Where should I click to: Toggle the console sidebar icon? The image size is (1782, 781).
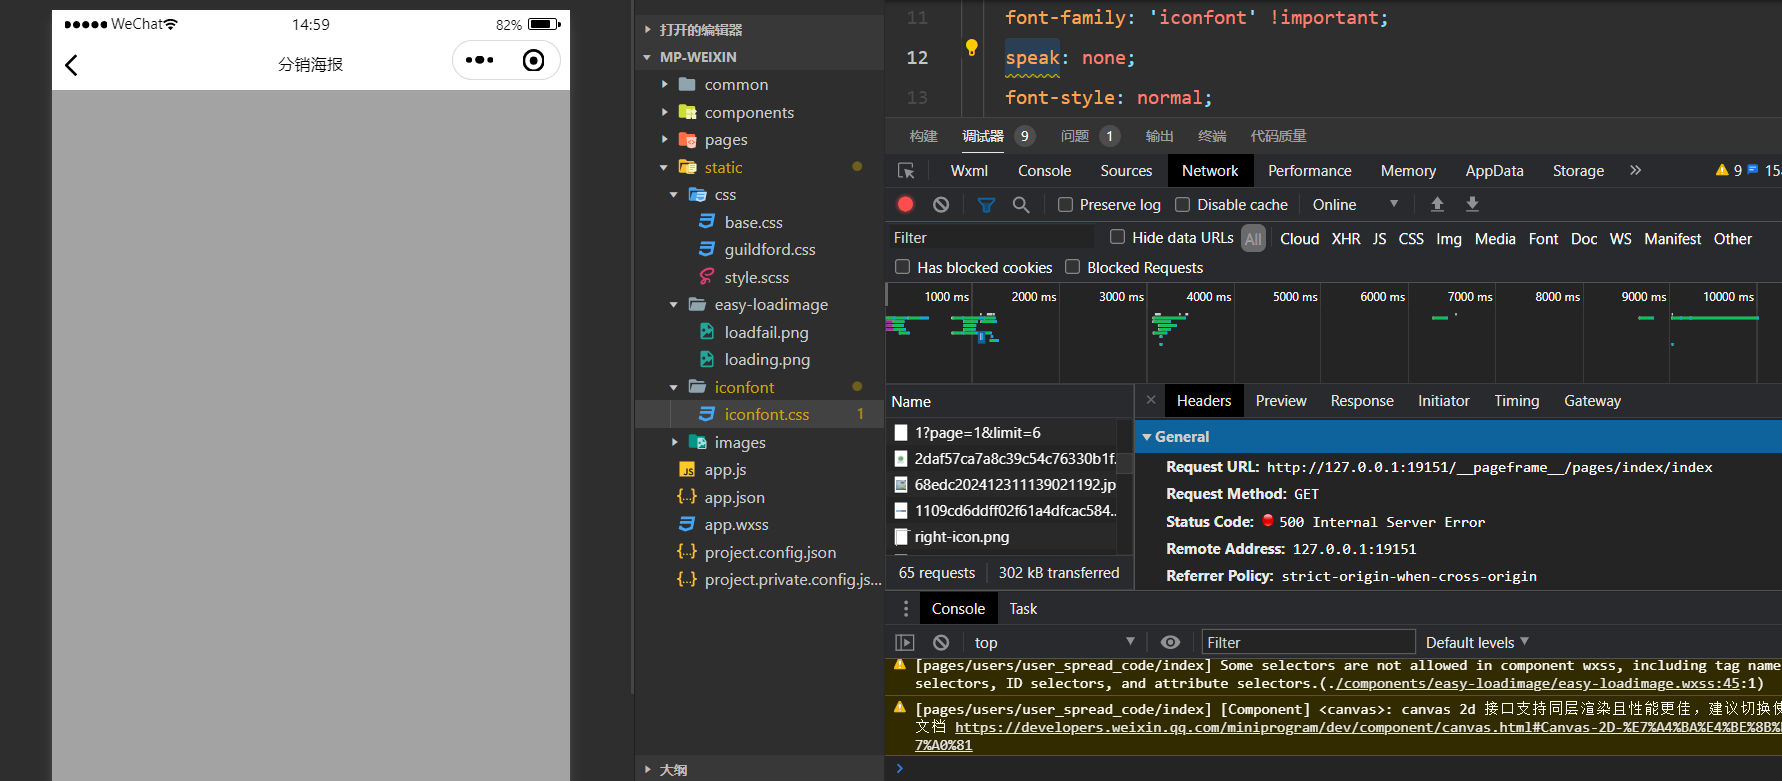click(905, 643)
